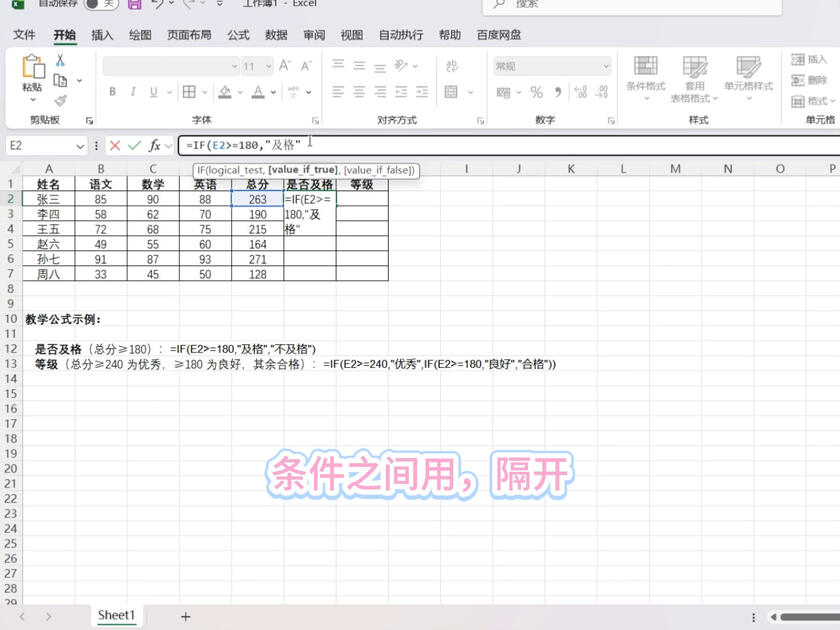Click 插入 insert cells button
Image resolution: width=840 pixels, height=630 pixels.
pos(809,59)
